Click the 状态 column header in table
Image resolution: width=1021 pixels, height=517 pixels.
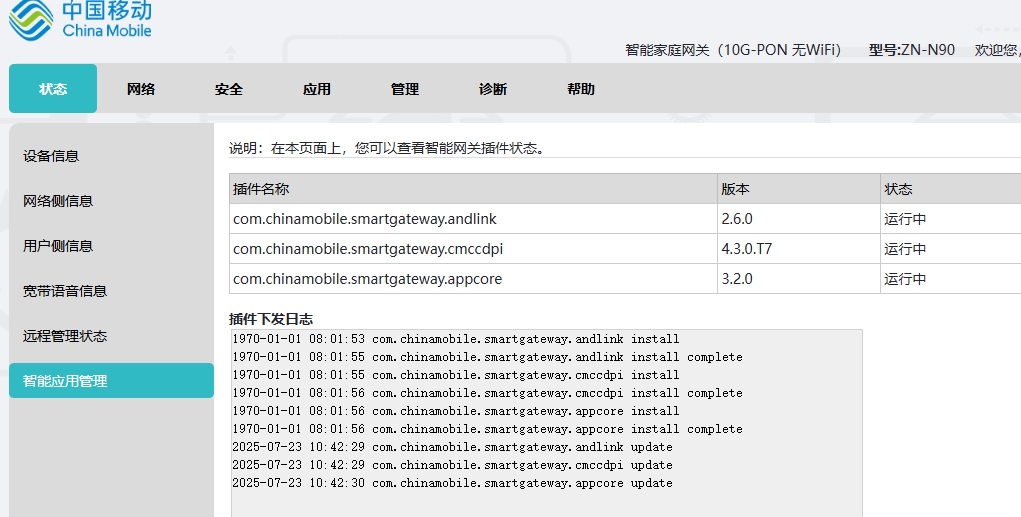pyautogui.click(x=951, y=189)
